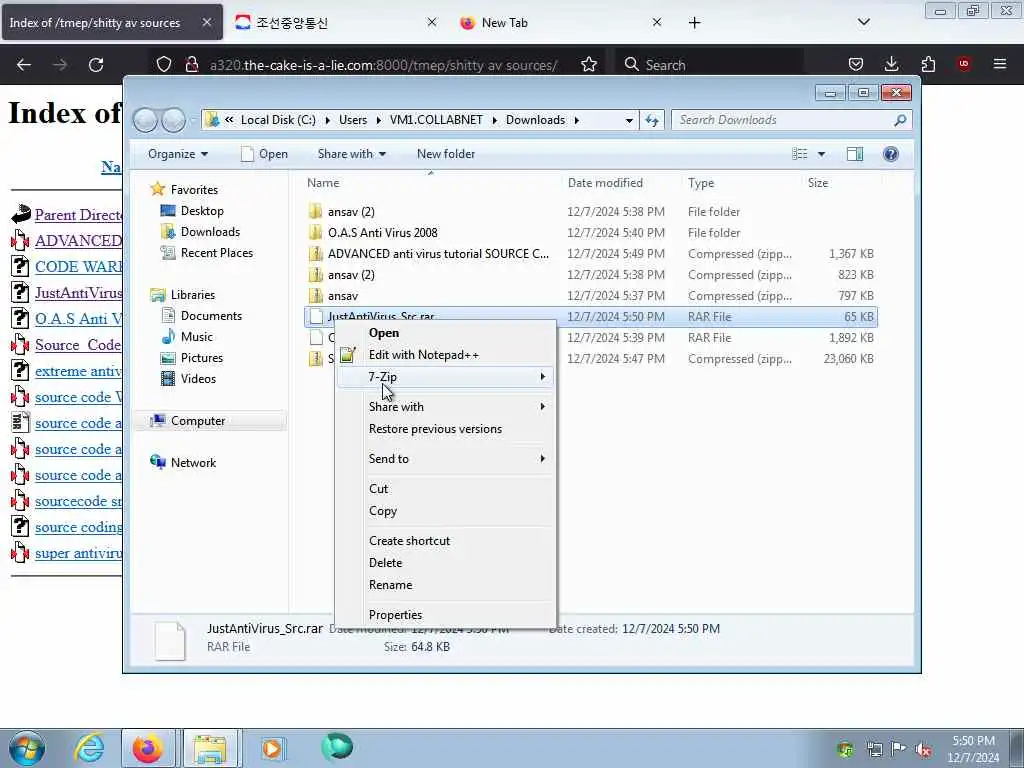Image resolution: width=1024 pixels, height=768 pixels.
Task: Open Share with toolbar dropdown
Action: pos(351,154)
